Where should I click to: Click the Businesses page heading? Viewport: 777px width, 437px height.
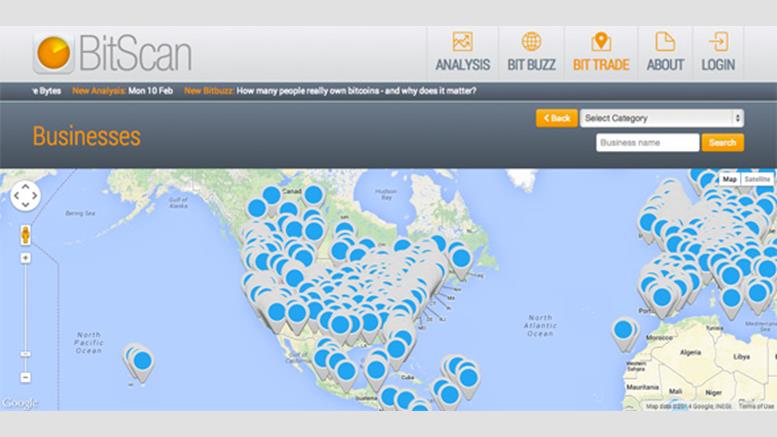87,136
